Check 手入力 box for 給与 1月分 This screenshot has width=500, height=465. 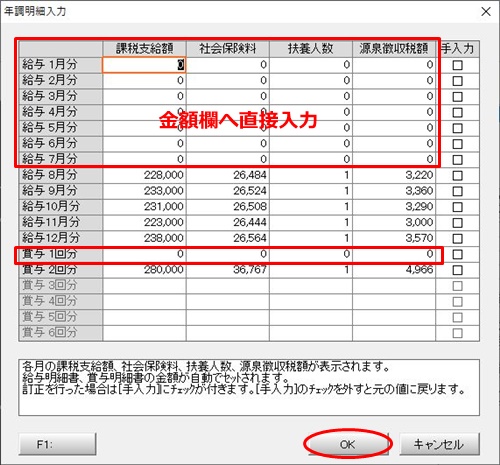click(457, 65)
